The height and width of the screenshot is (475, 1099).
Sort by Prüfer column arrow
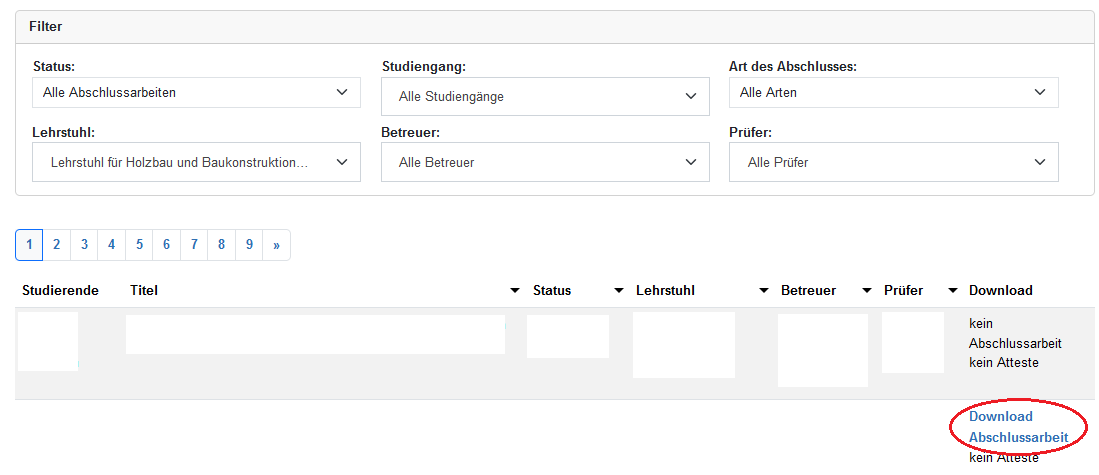944,291
